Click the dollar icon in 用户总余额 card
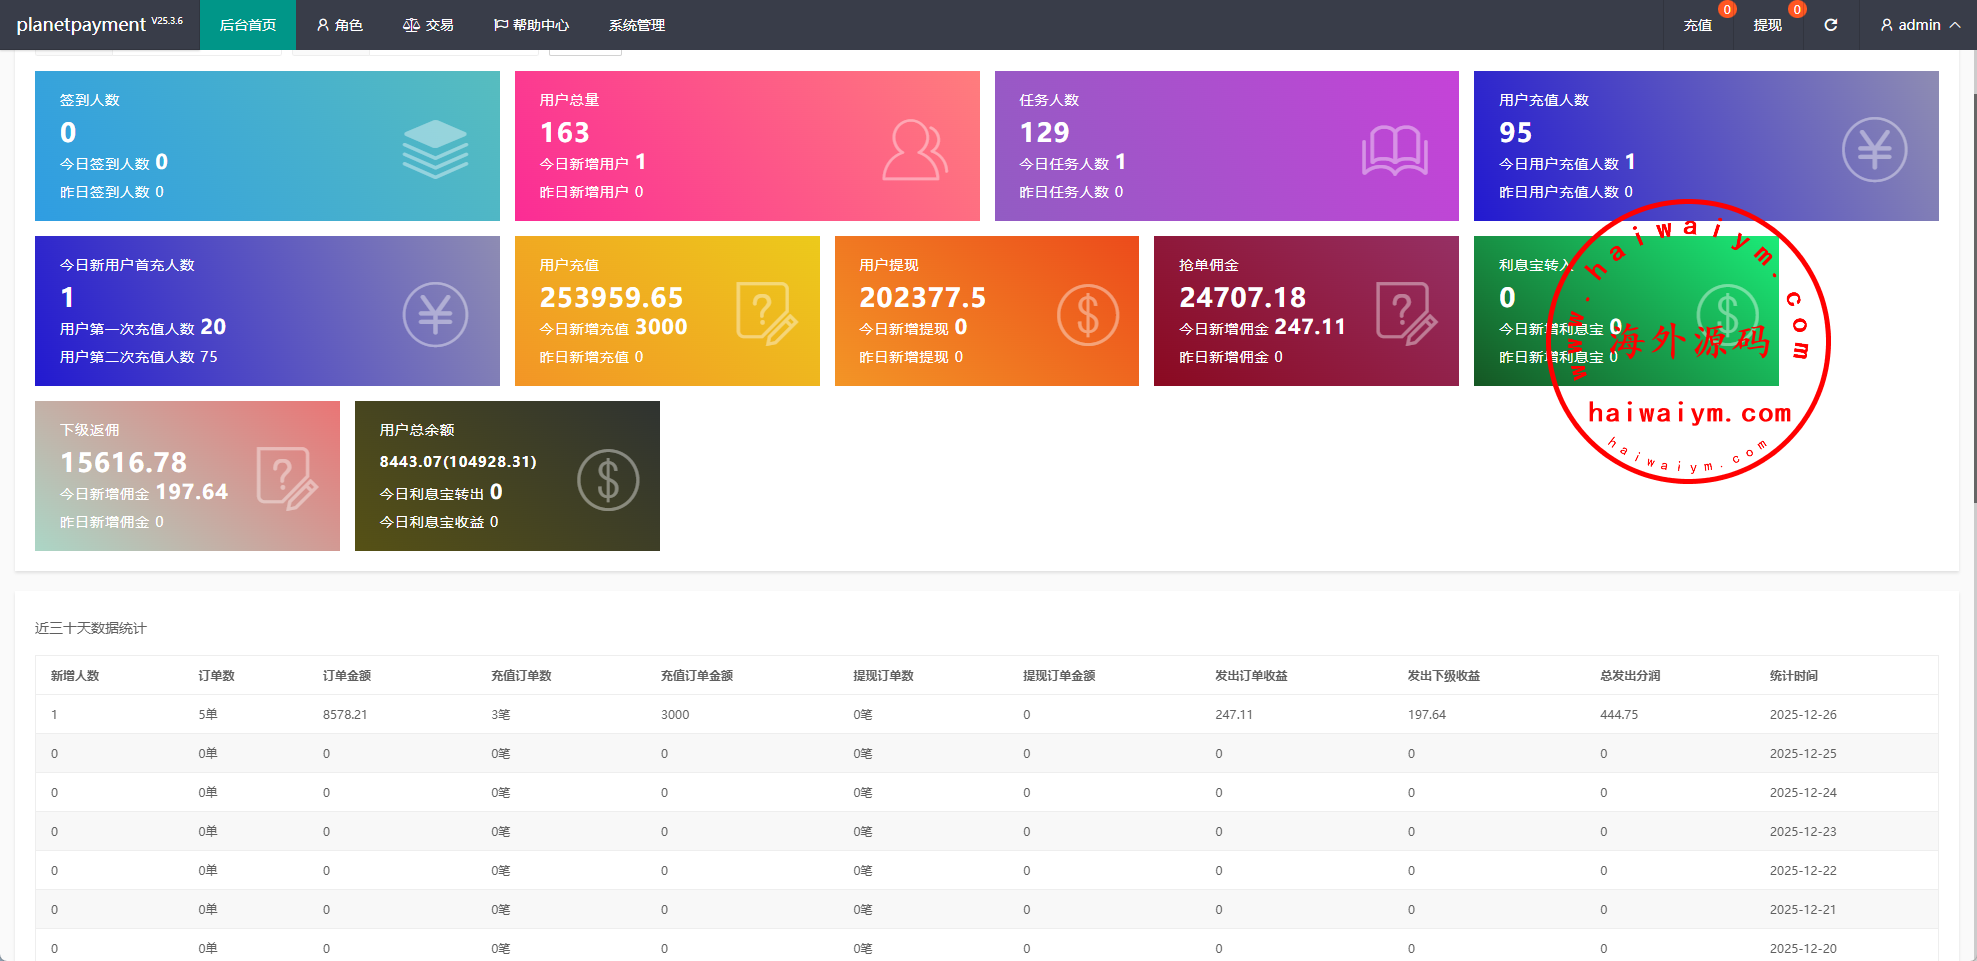The height and width of the screenshot is (961, 1977). point(607,480)
